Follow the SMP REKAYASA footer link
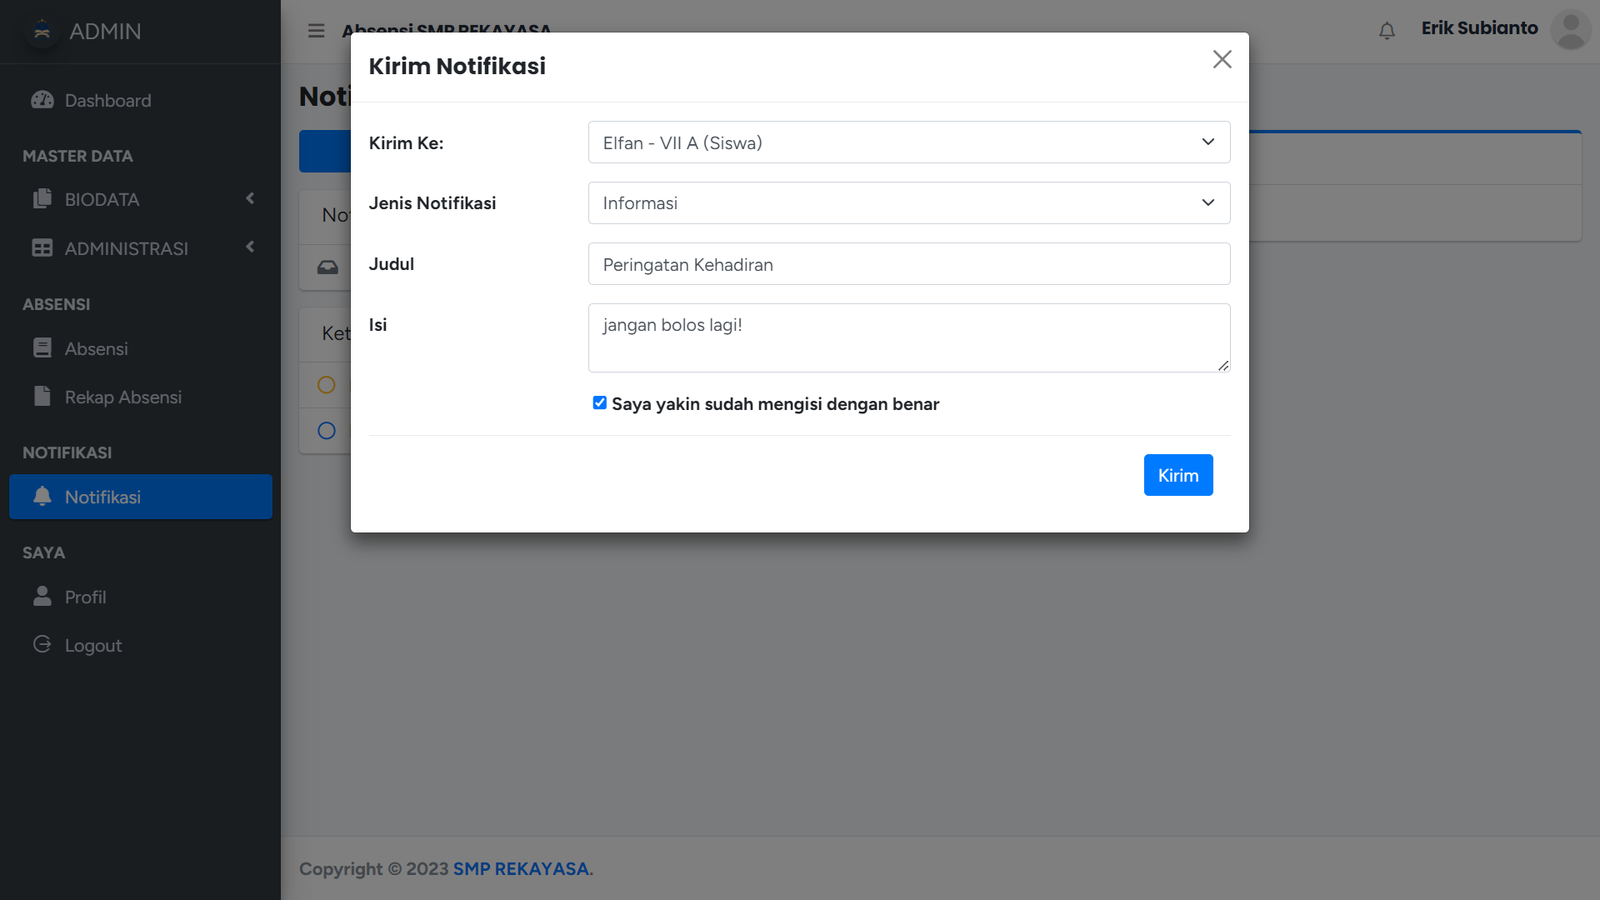The image size is (1600, 900). pos(521,869)
